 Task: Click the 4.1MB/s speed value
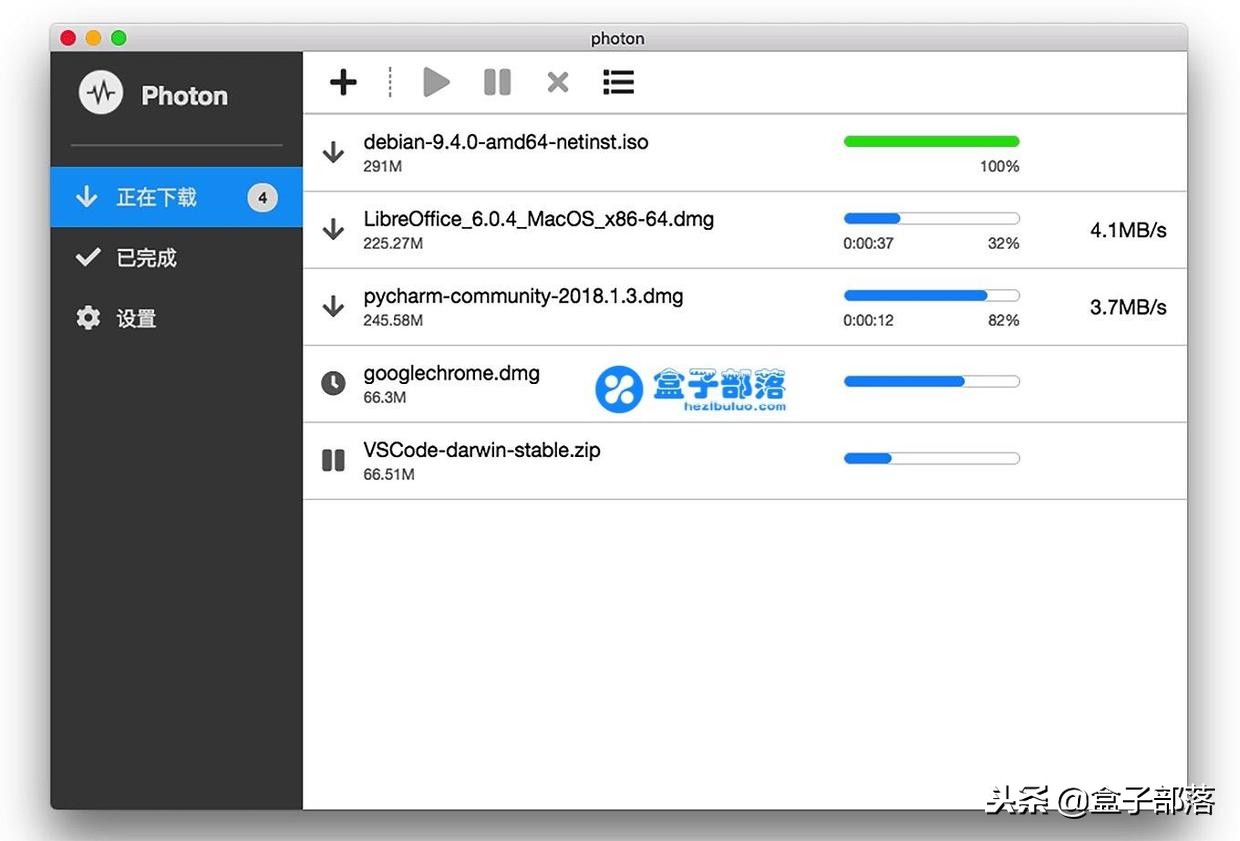(1128, 230)
